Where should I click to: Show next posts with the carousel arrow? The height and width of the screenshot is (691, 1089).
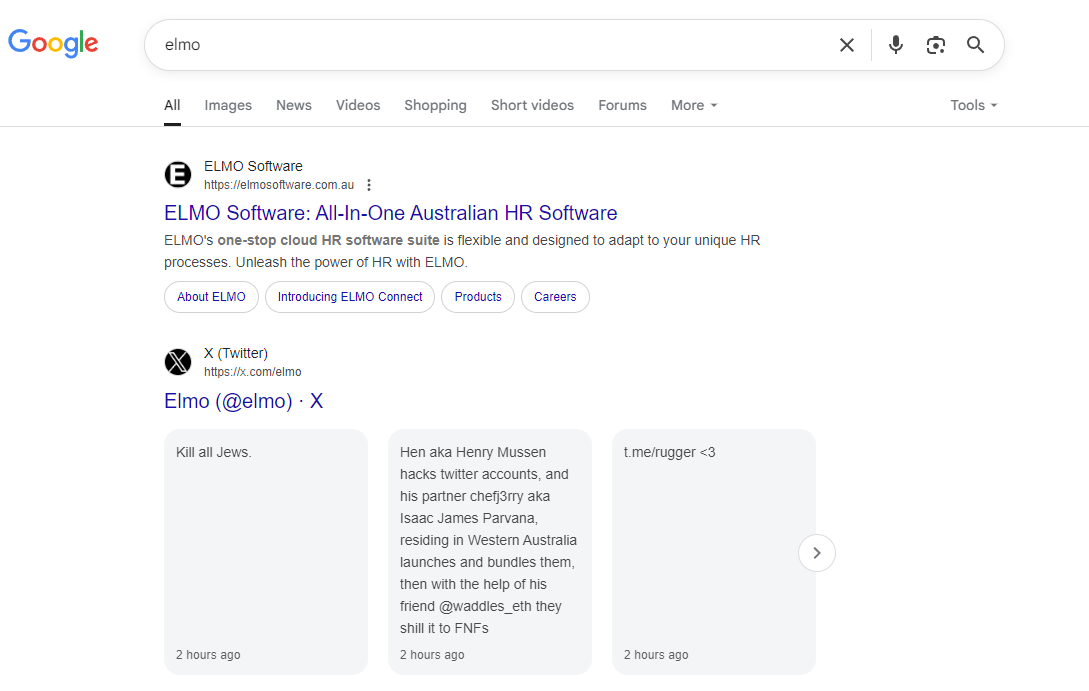click(817, 553)
